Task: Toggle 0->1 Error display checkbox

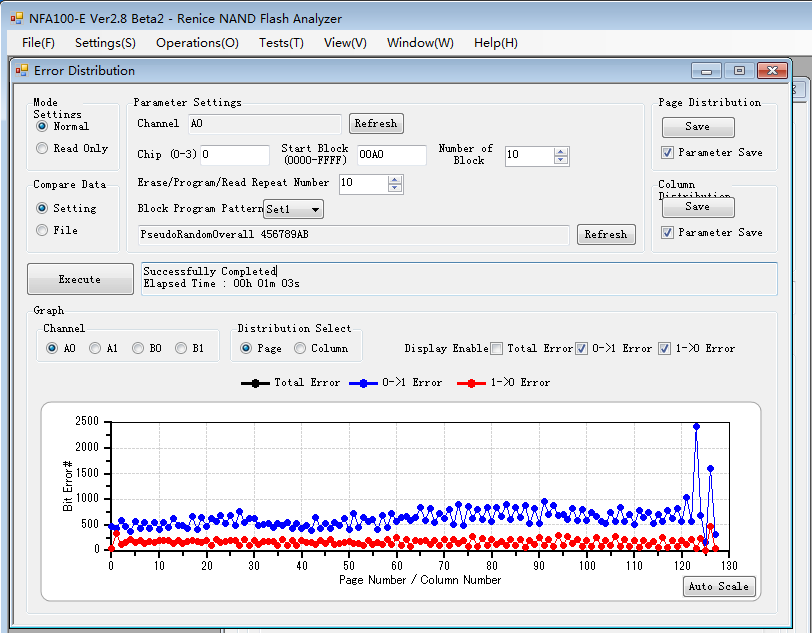Action: tap(582, 349)
